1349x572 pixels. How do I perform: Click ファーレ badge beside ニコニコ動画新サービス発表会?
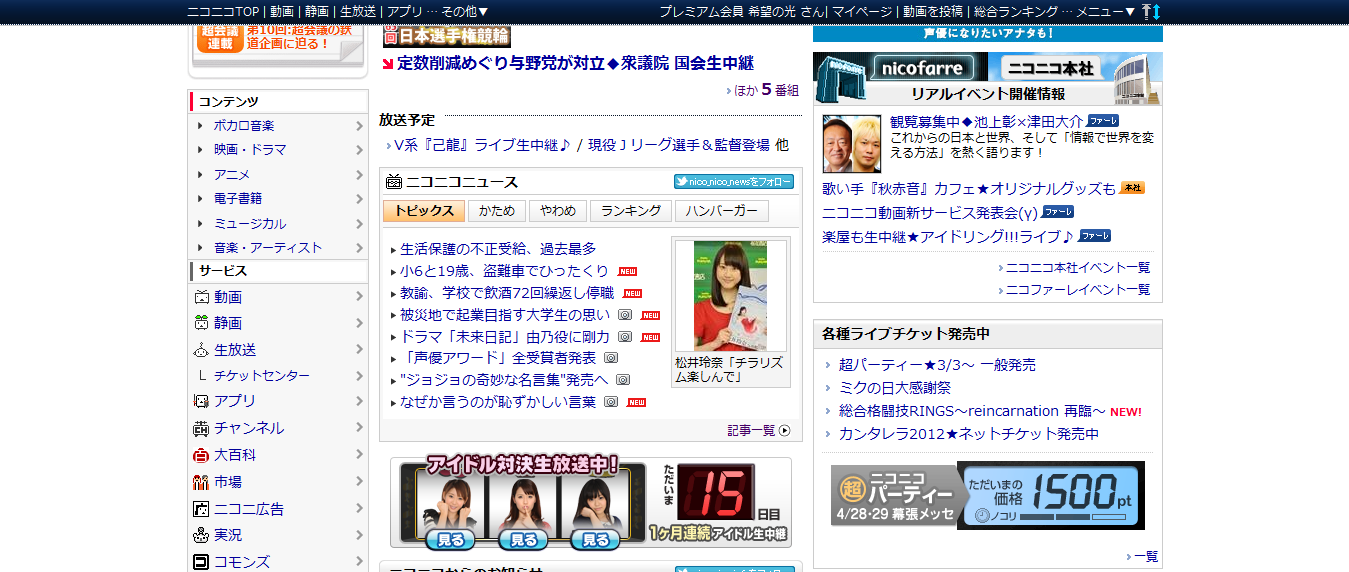click(x=1058, y=212)
